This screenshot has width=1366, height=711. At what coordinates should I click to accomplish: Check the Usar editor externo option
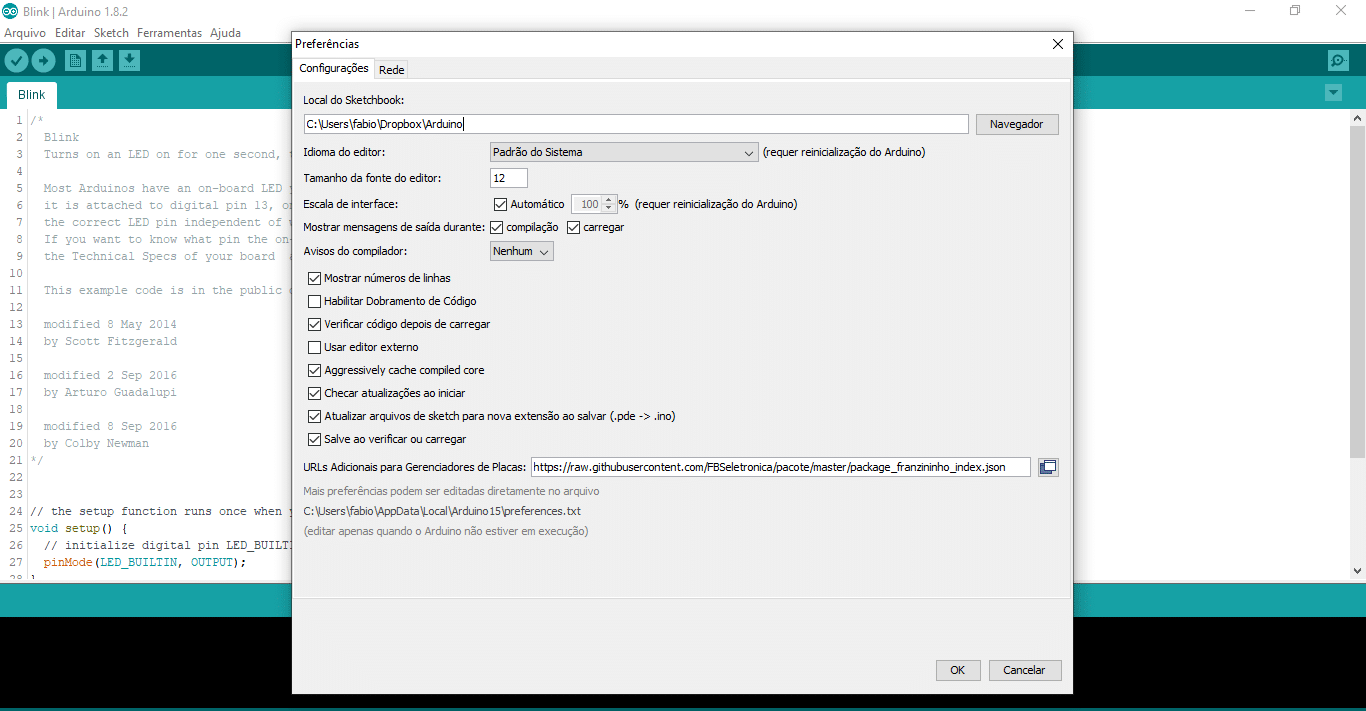click(315, 347)
